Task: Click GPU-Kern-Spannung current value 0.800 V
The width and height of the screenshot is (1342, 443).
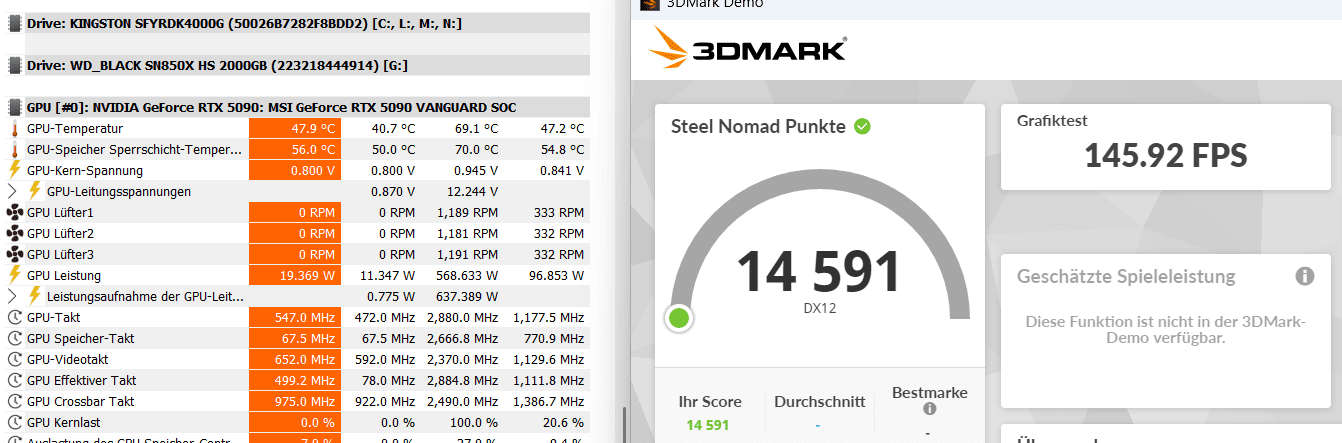Action: pyautogui.click(x=294, y=170)
